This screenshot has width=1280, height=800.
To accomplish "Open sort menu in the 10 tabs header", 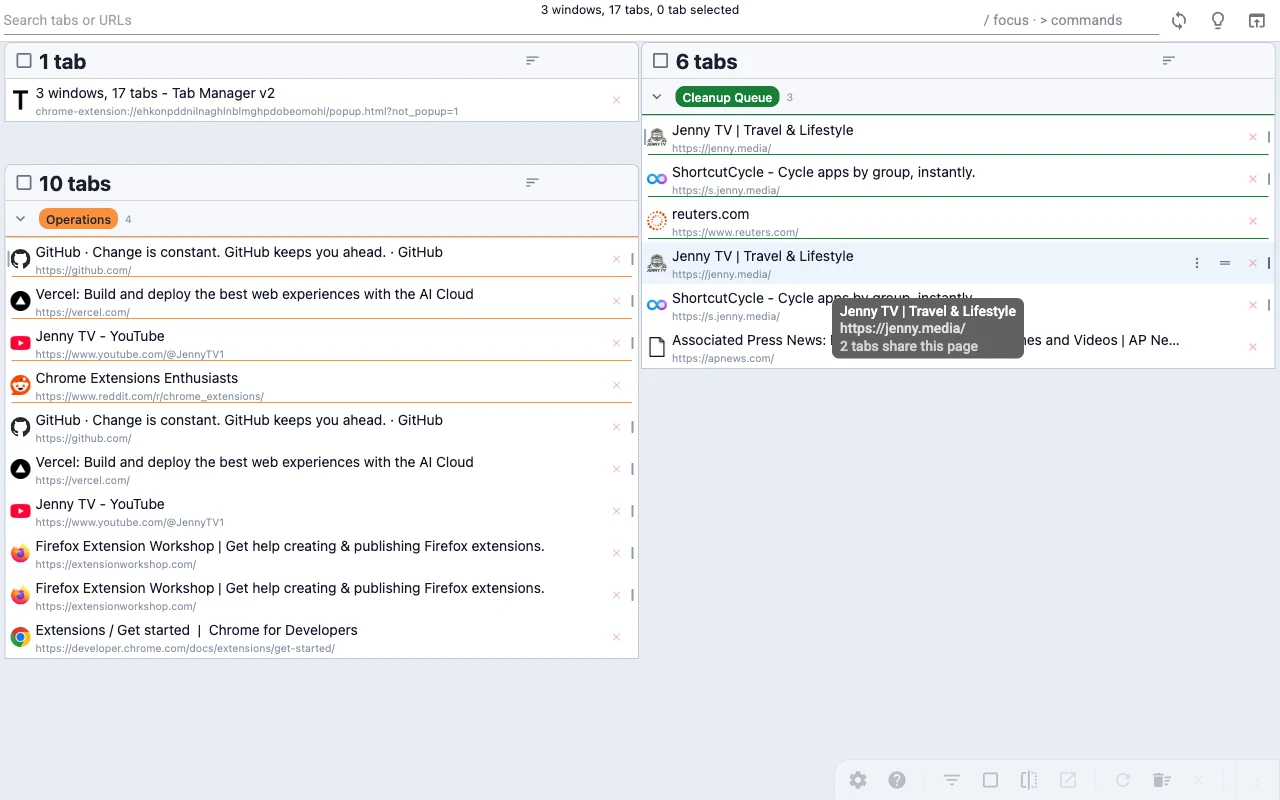I will pos(533,183).
